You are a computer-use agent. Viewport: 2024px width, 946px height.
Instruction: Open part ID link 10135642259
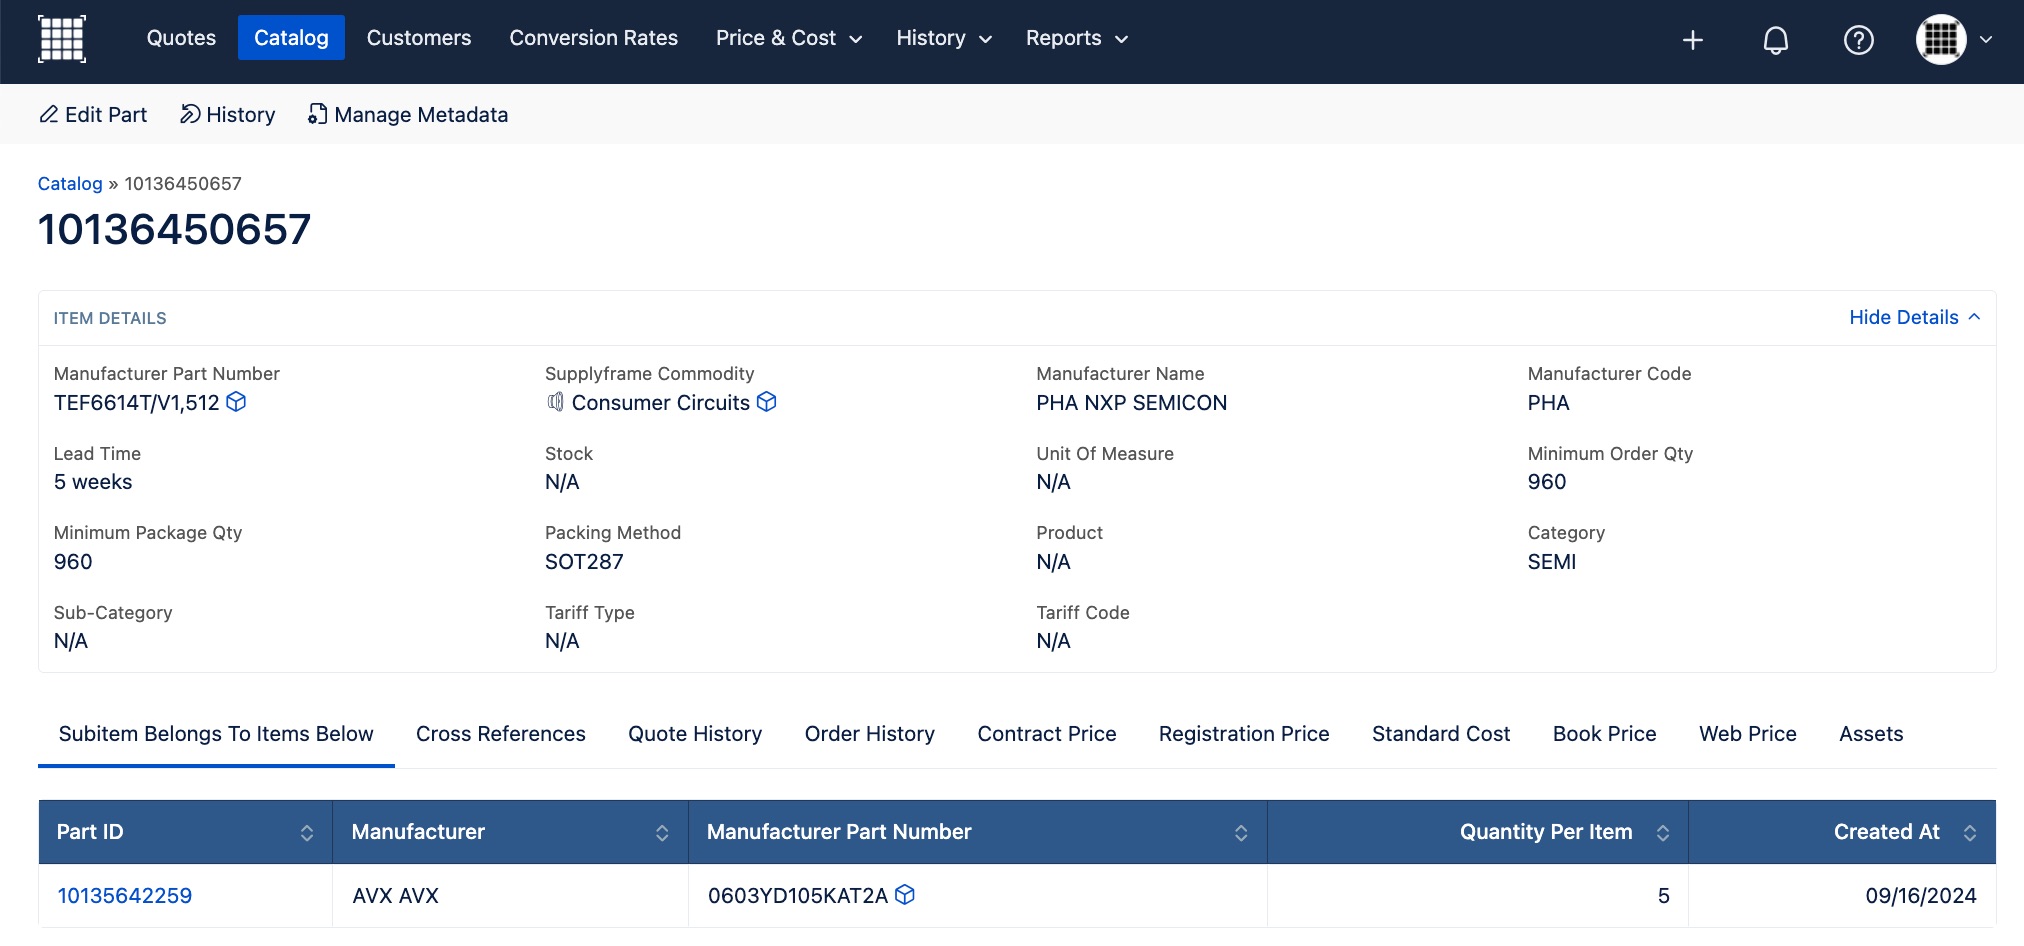point(125,895)
